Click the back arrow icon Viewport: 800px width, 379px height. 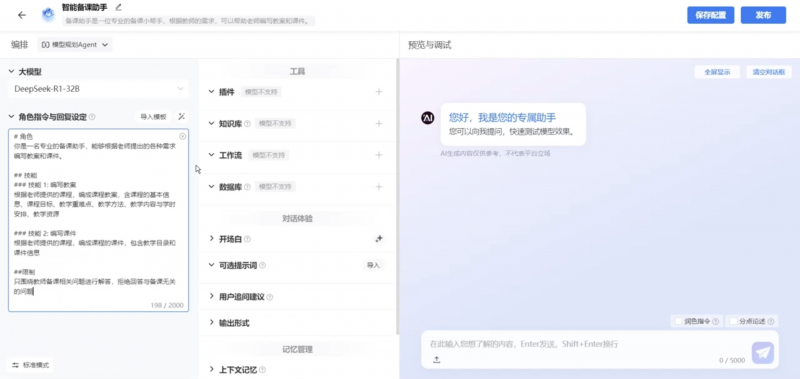click(21, 15)
